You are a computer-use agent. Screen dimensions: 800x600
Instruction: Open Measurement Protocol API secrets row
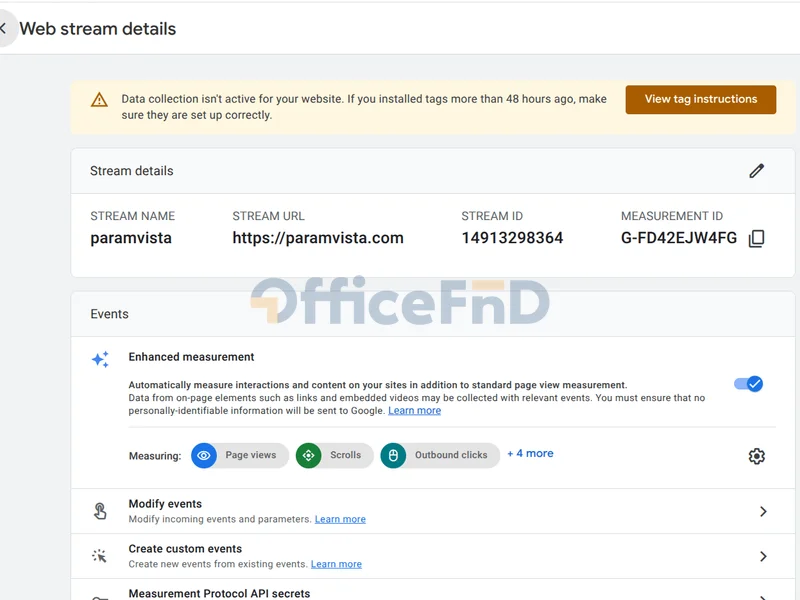click(x=433, y=590)
